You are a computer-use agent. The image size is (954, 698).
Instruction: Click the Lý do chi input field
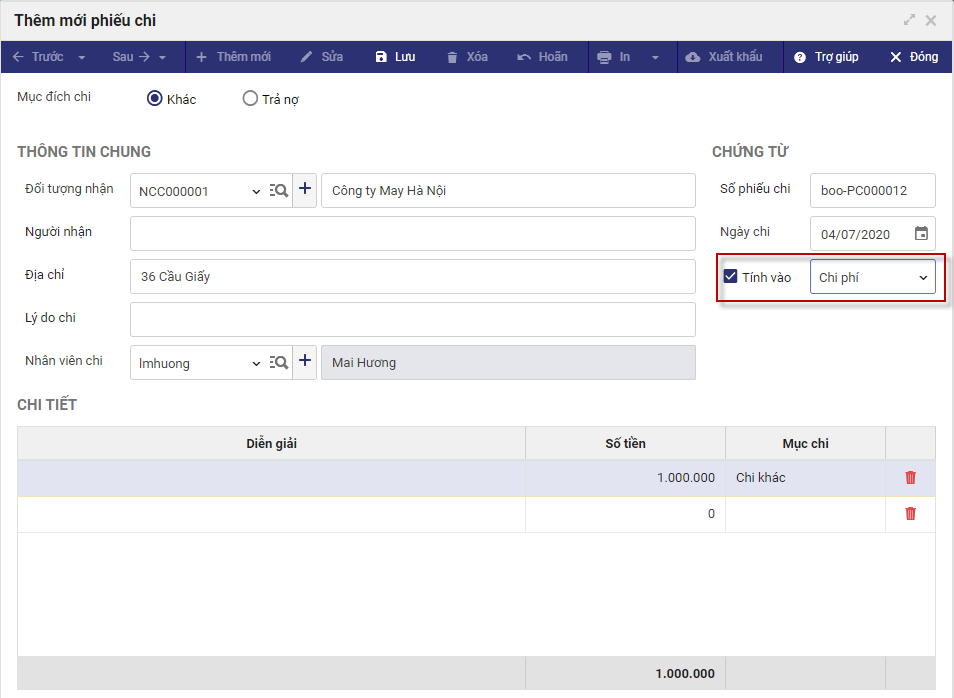(x=413, y=319)
